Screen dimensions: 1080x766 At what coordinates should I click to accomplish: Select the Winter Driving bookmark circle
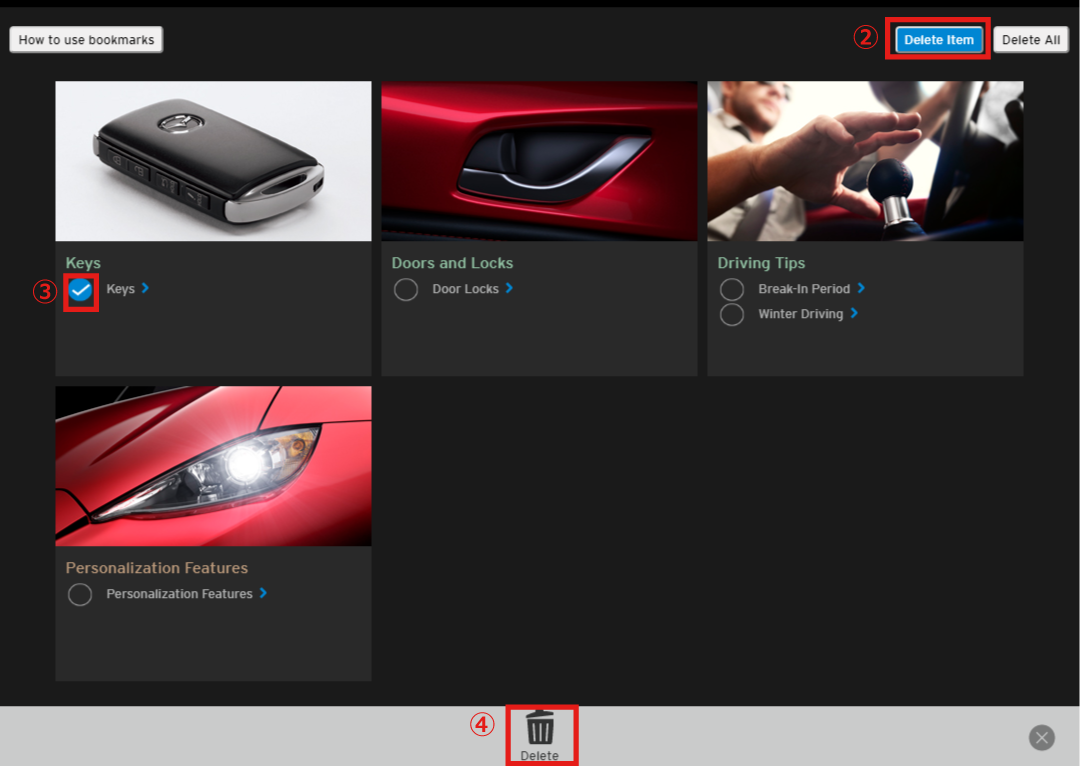732,315
